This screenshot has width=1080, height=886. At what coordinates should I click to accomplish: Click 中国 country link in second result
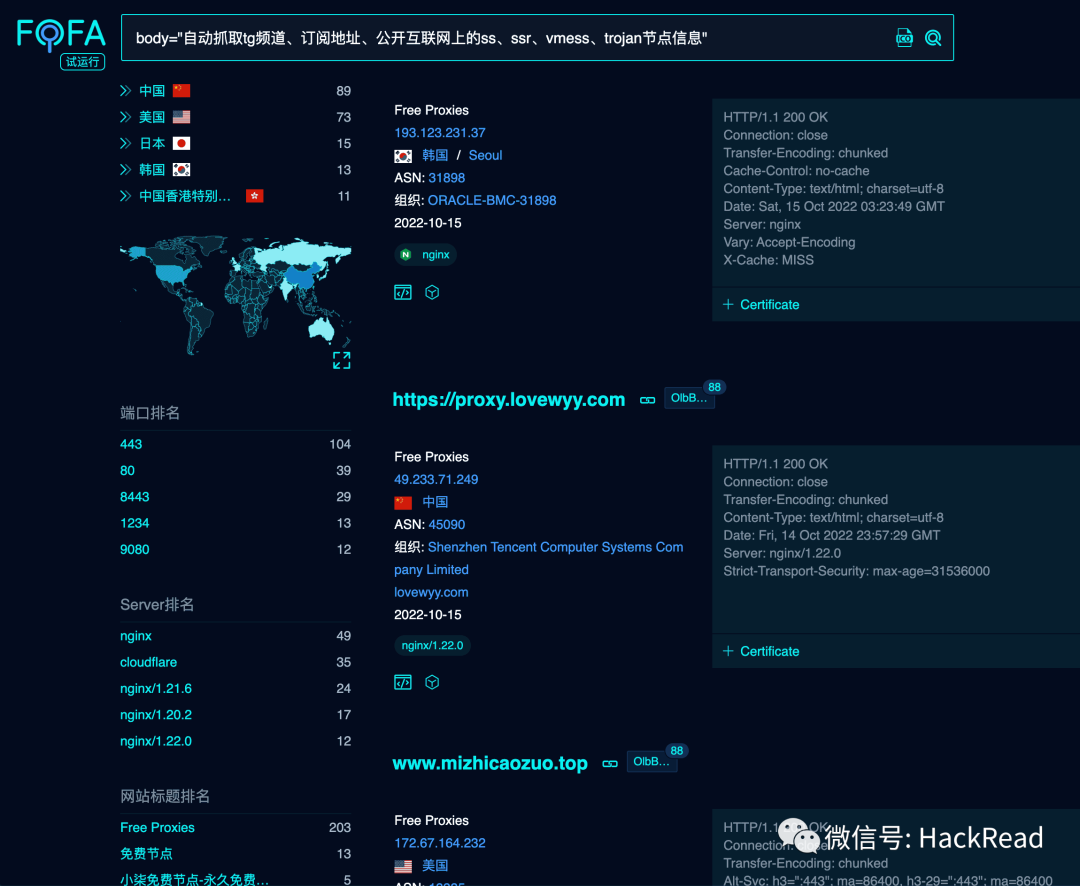pos(435,502)
